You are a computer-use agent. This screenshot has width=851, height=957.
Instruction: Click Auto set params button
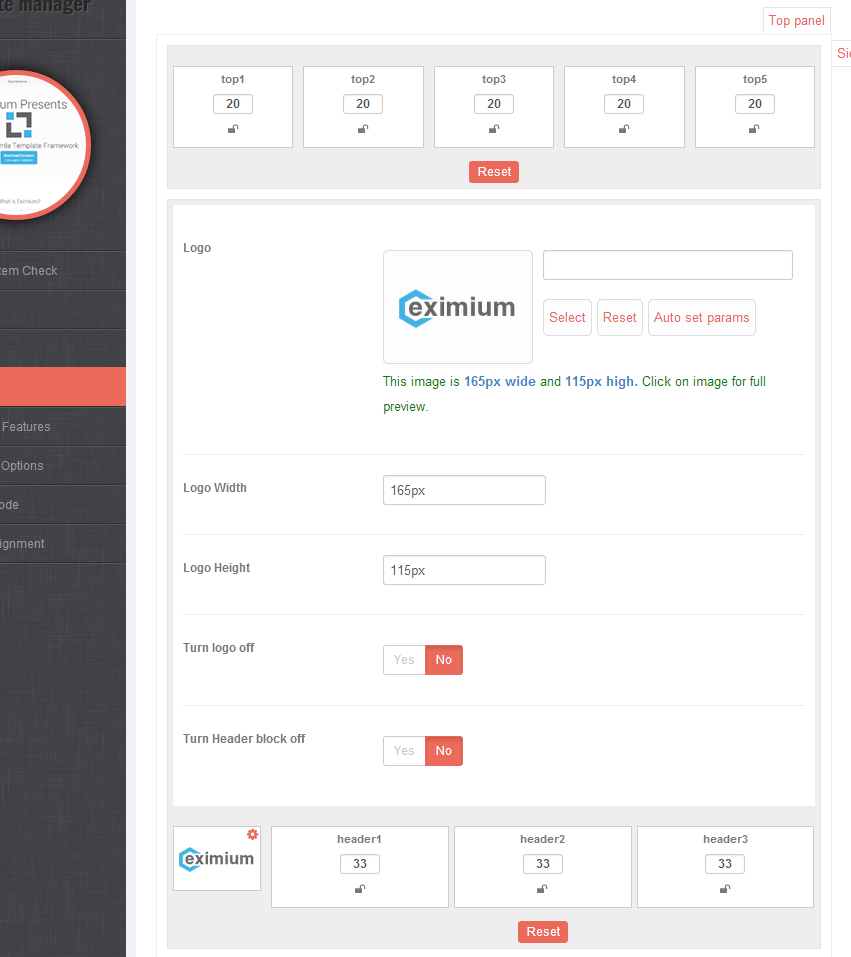click(x=701, y=317)
